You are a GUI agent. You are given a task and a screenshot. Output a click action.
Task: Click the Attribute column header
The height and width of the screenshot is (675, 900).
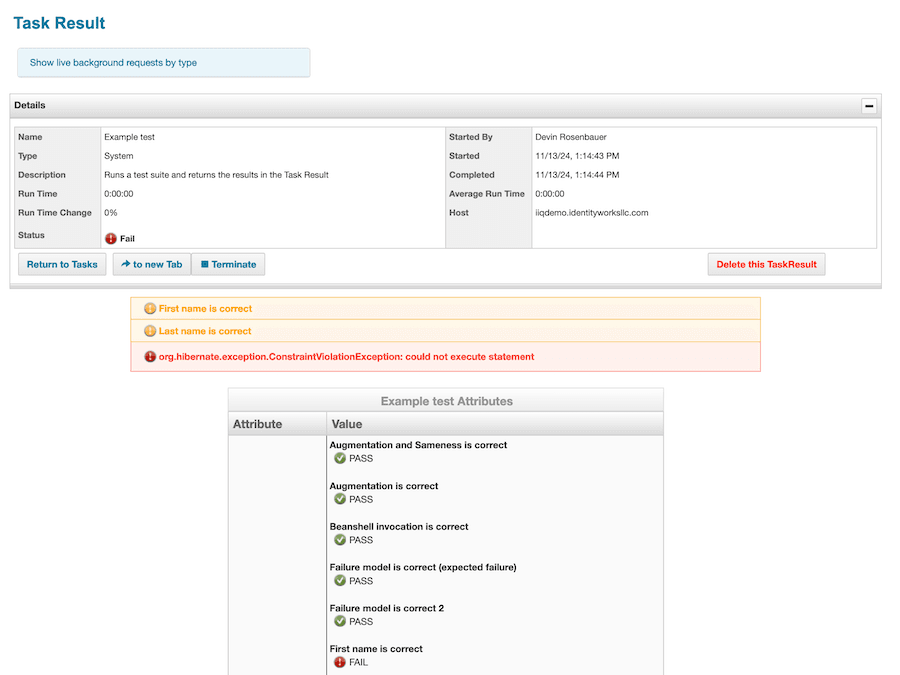tap(278, 424)
